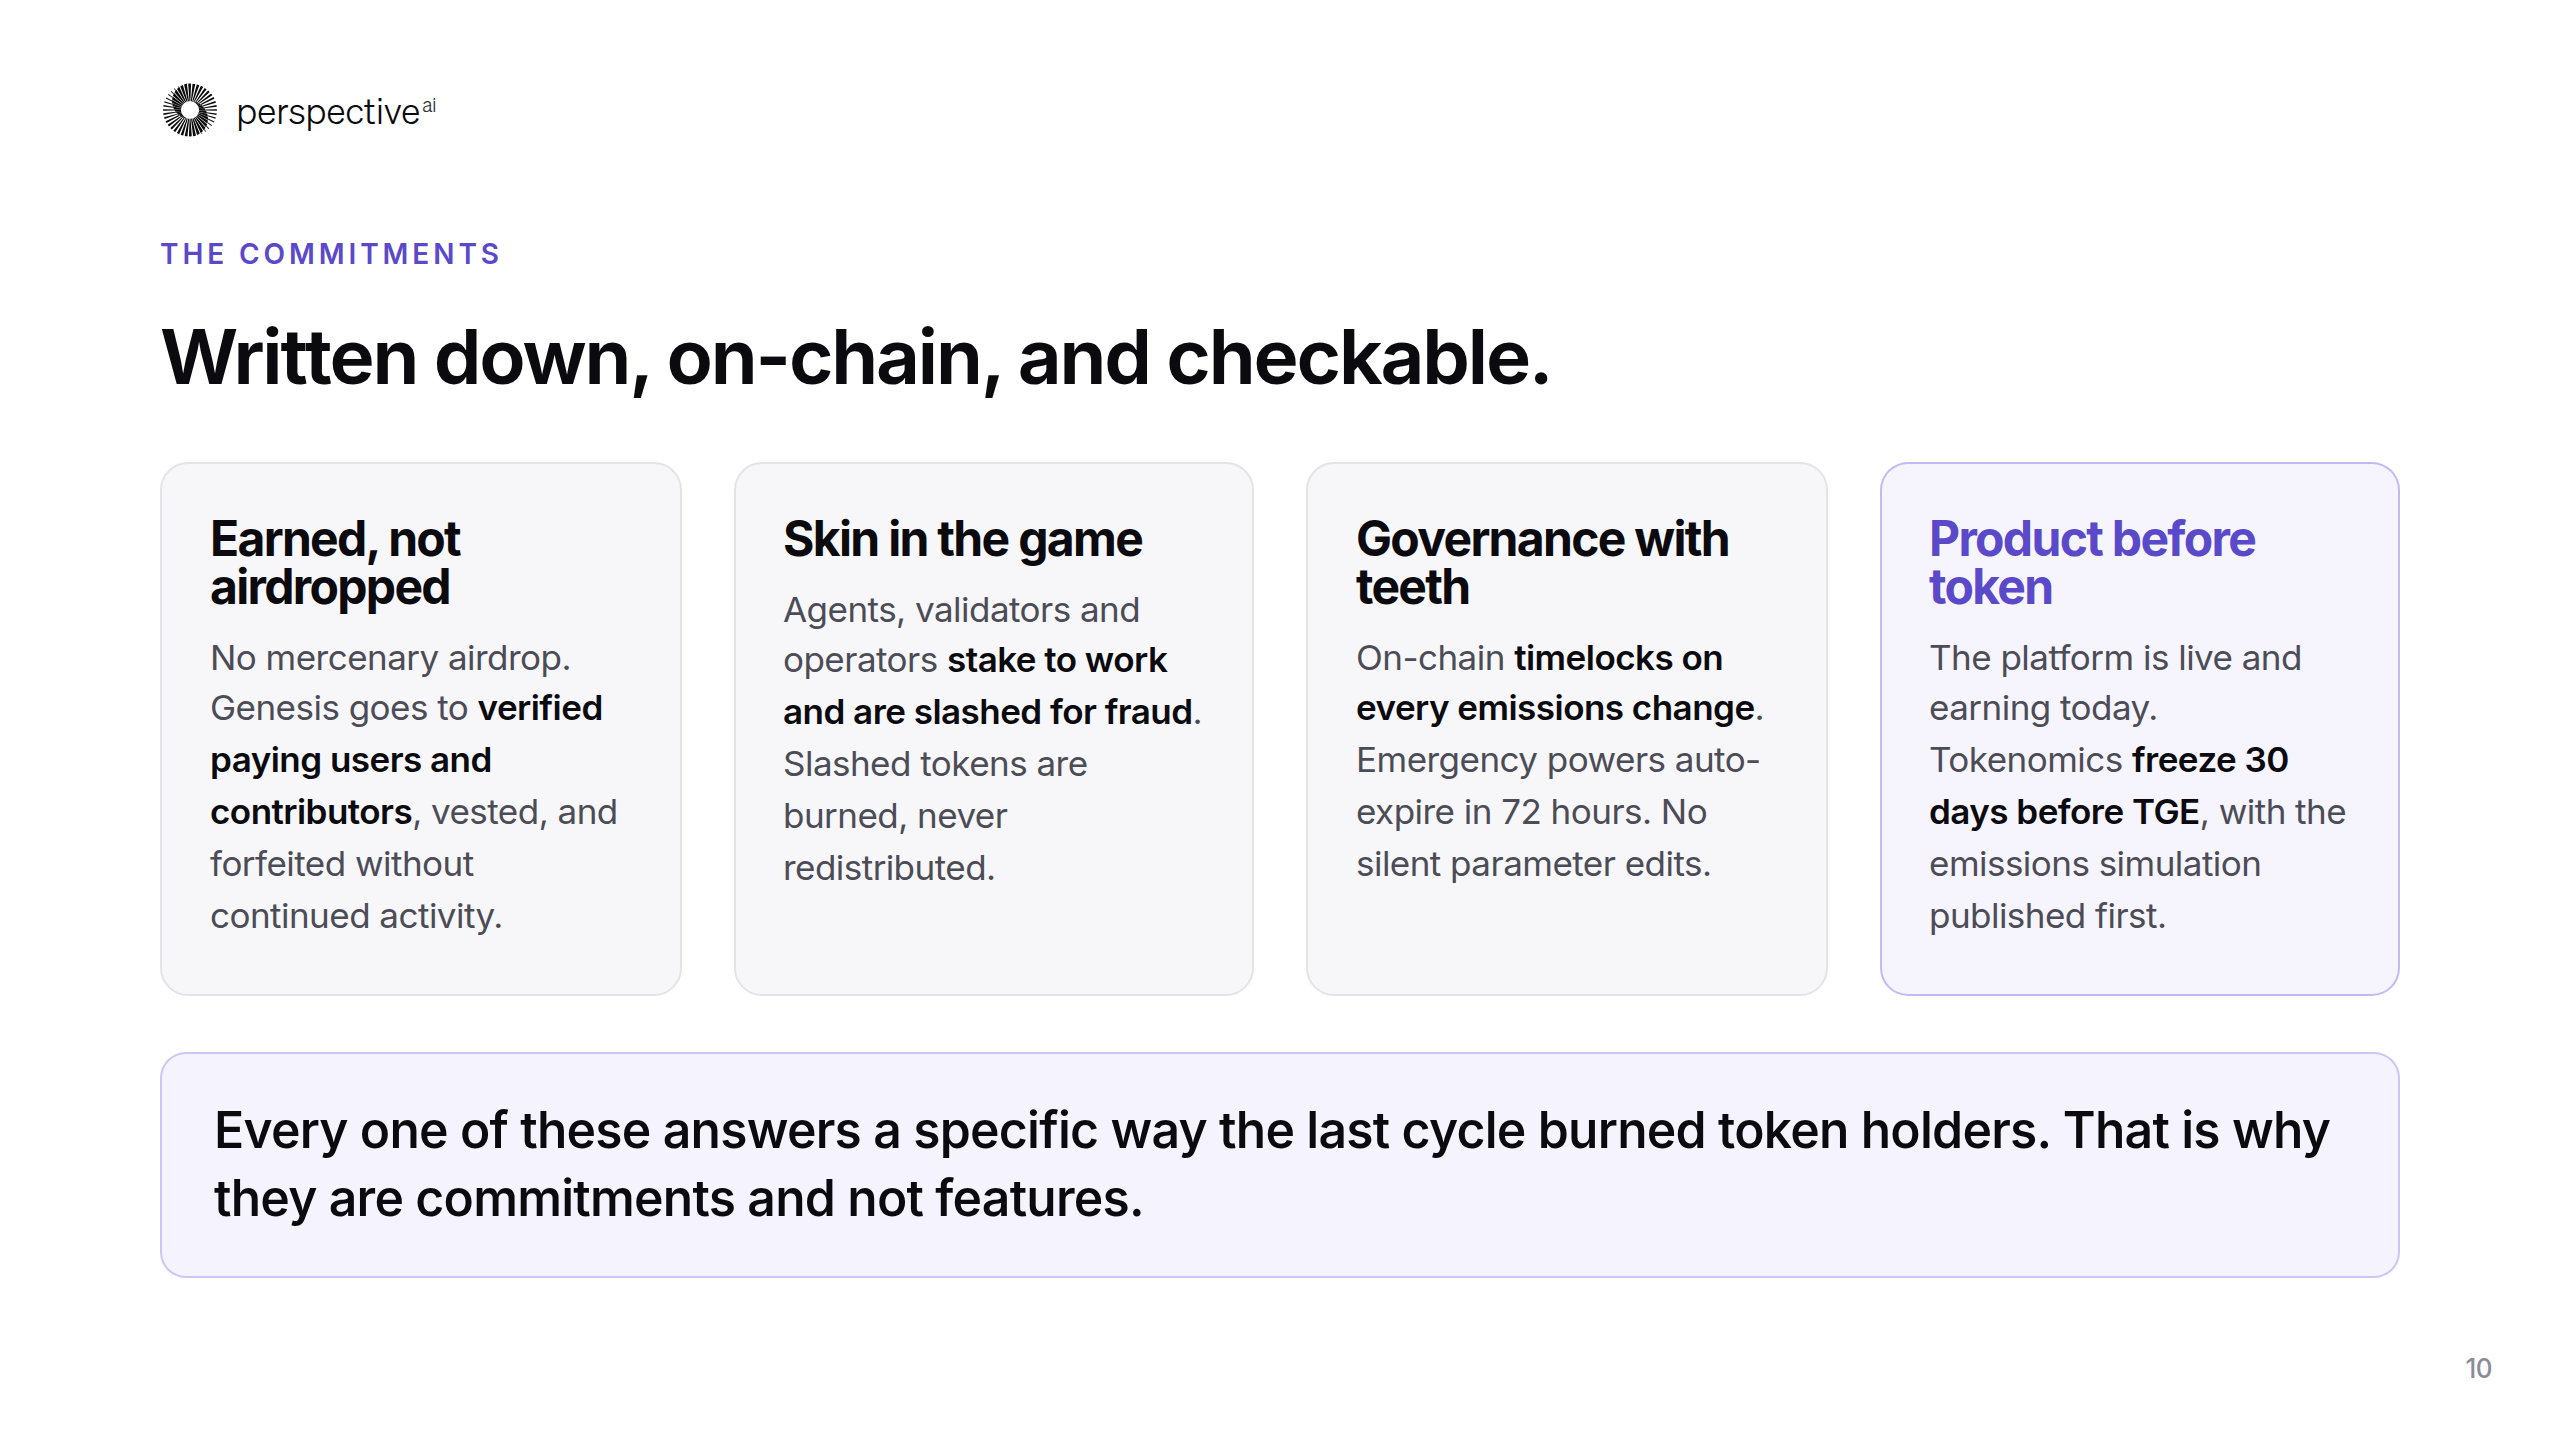Click headline 'Written down, on-chain, and checkable.'
The width and height of the screenshot is (2560, 1440).
(x=856, y=358)
